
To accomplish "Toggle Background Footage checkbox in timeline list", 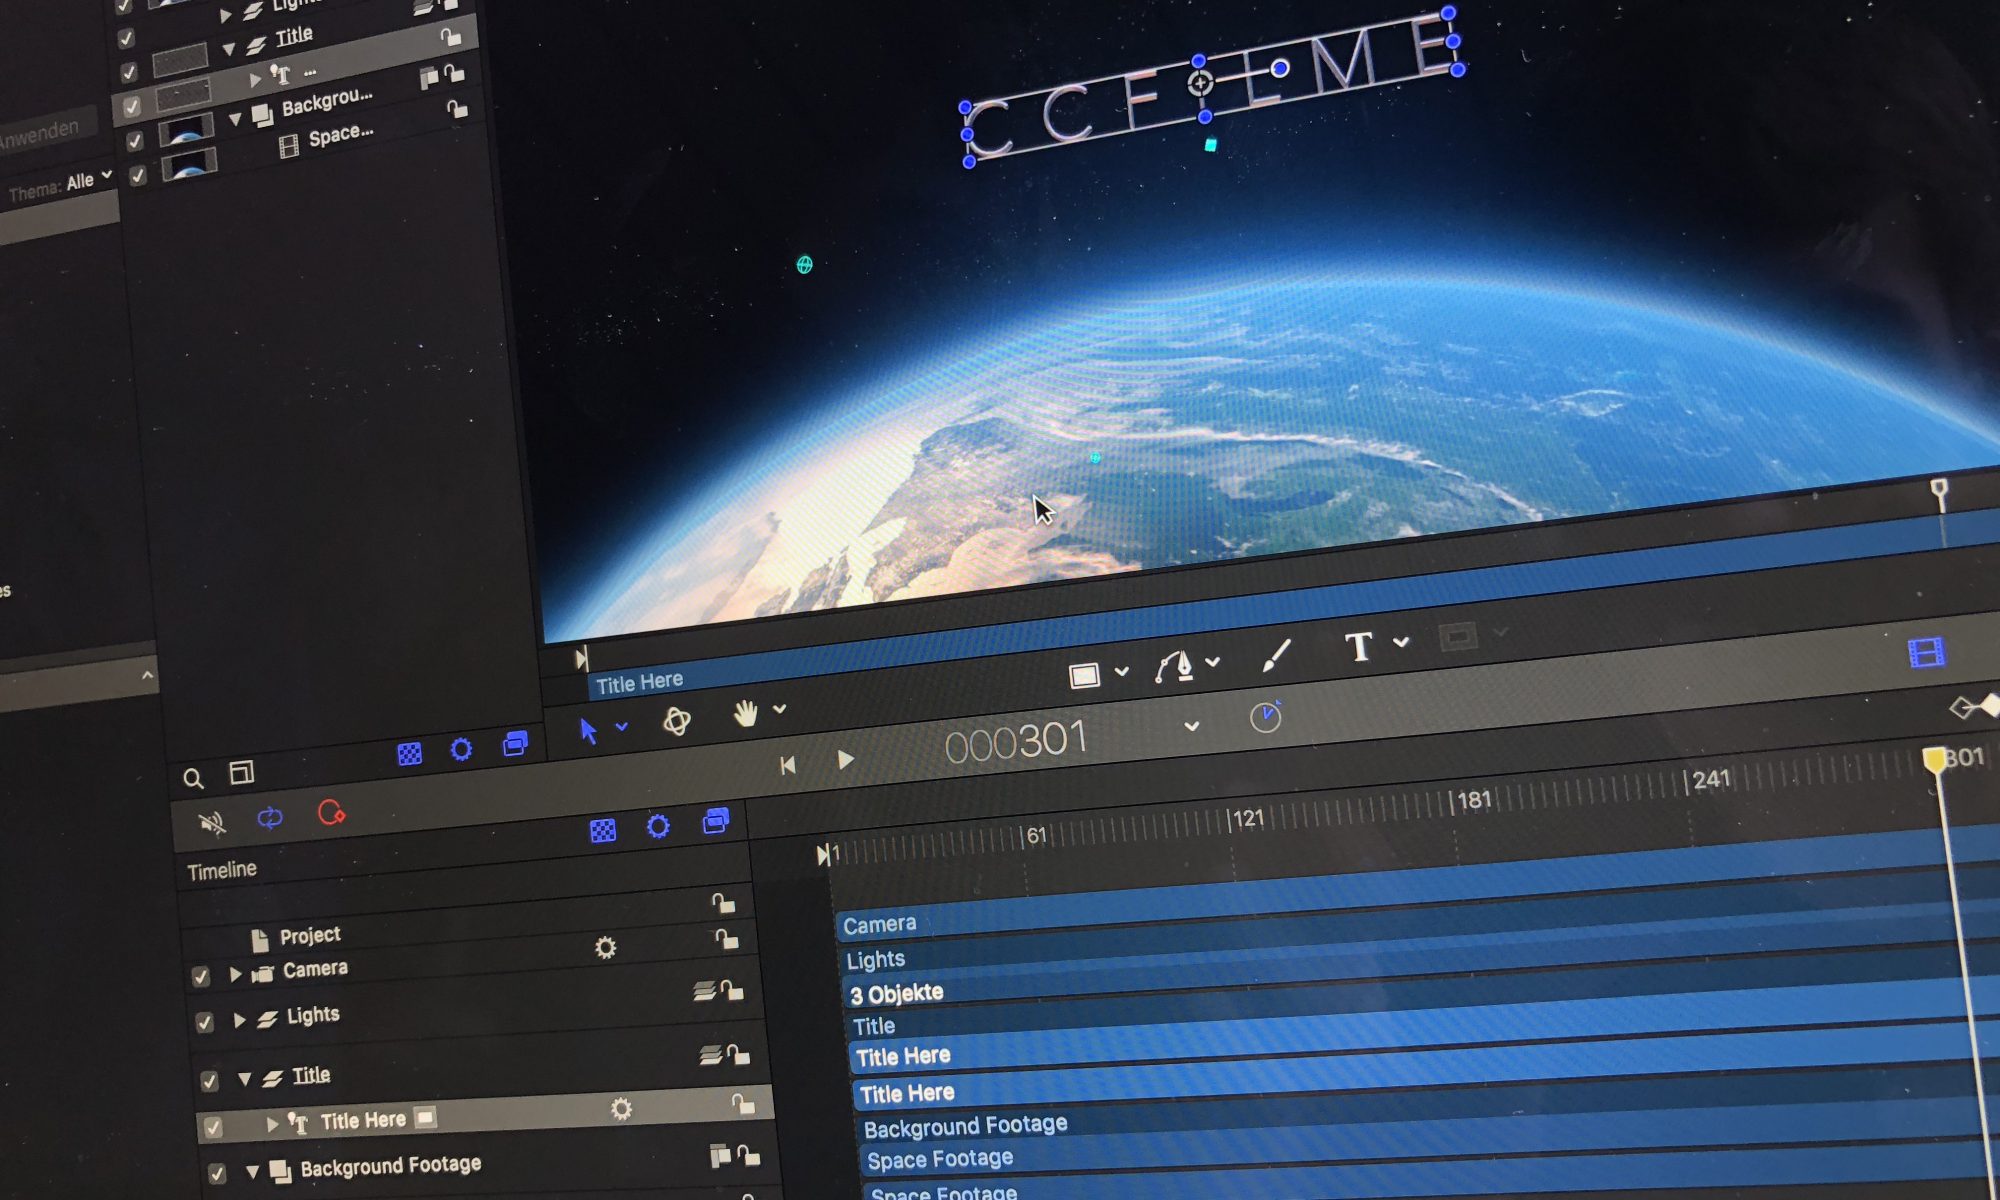I will (x=216, y=1174).
